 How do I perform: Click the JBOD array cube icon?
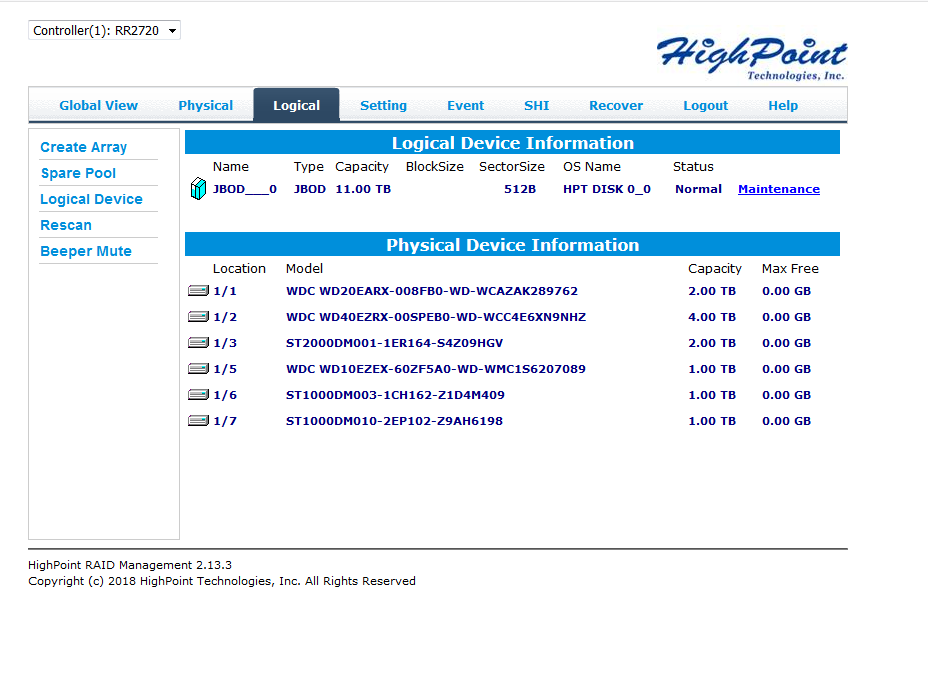tap(198, 189)
